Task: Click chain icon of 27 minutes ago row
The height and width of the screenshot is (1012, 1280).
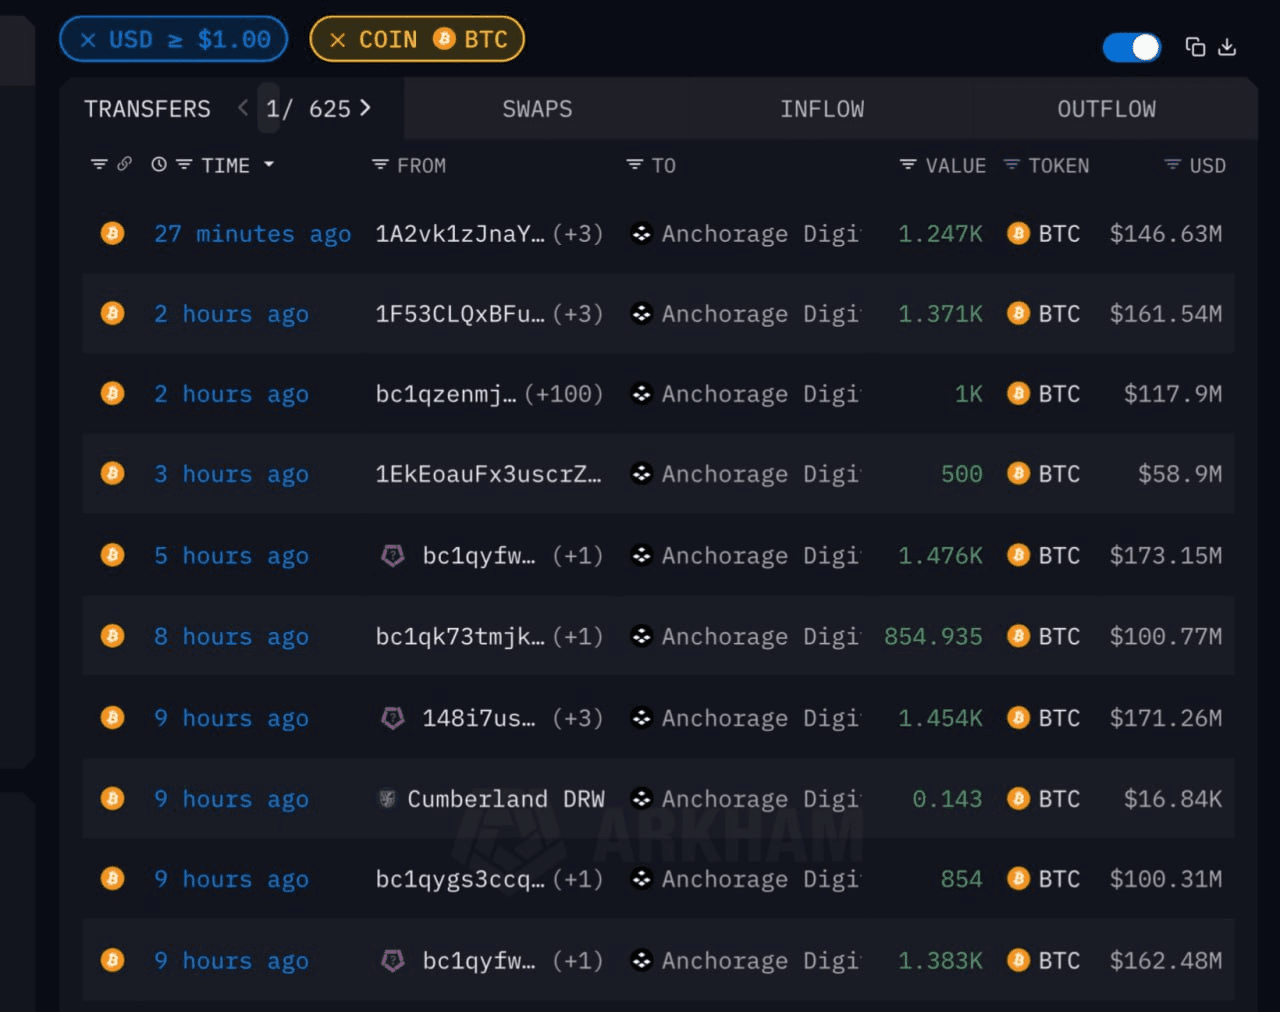Action: (x=113, y=233)
